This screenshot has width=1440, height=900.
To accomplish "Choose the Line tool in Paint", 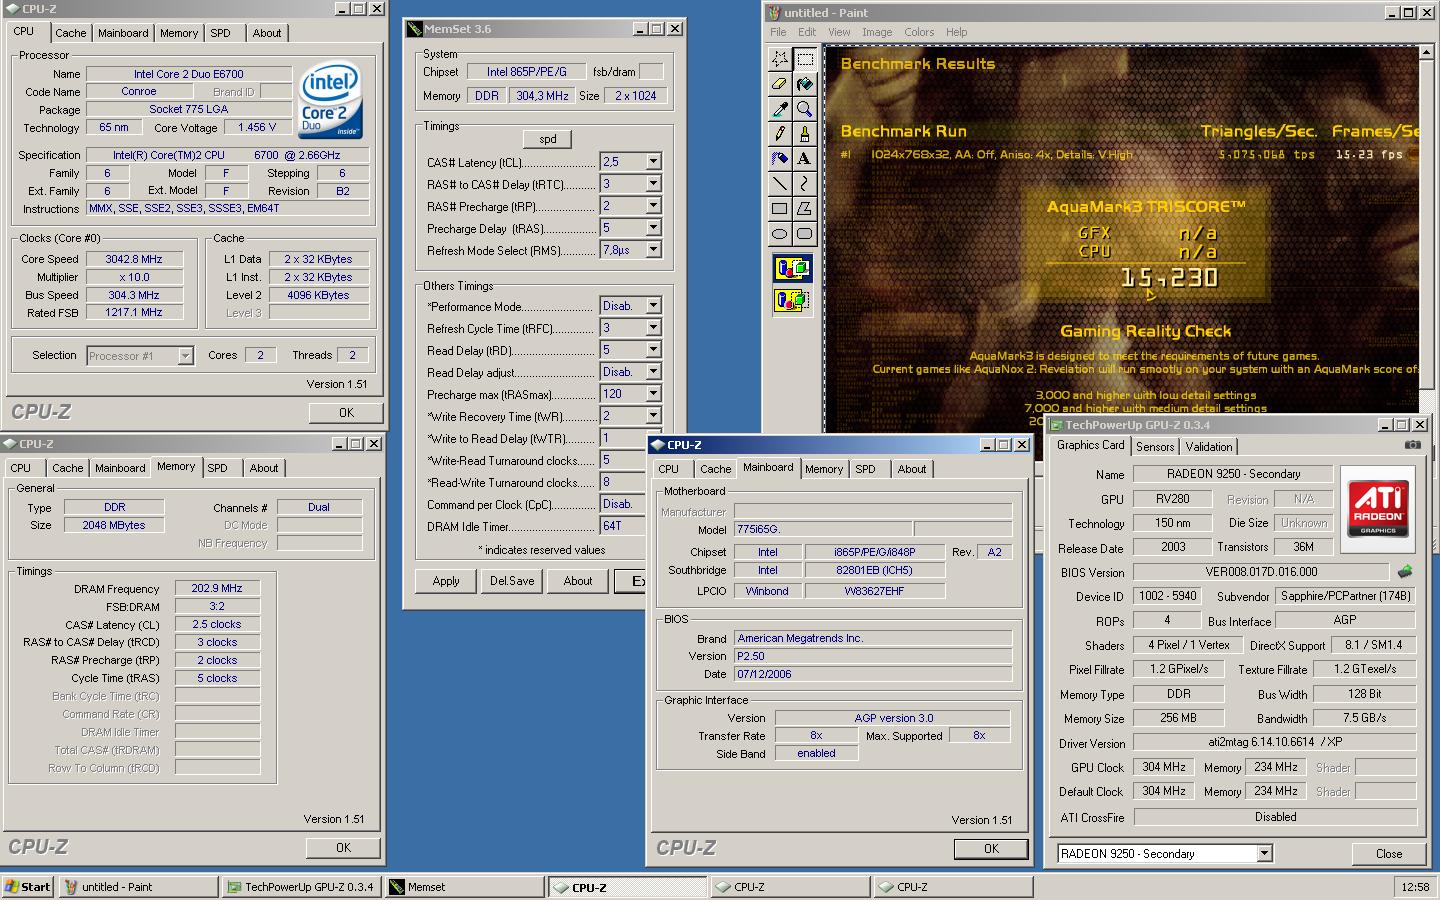I will pos(779,184).
